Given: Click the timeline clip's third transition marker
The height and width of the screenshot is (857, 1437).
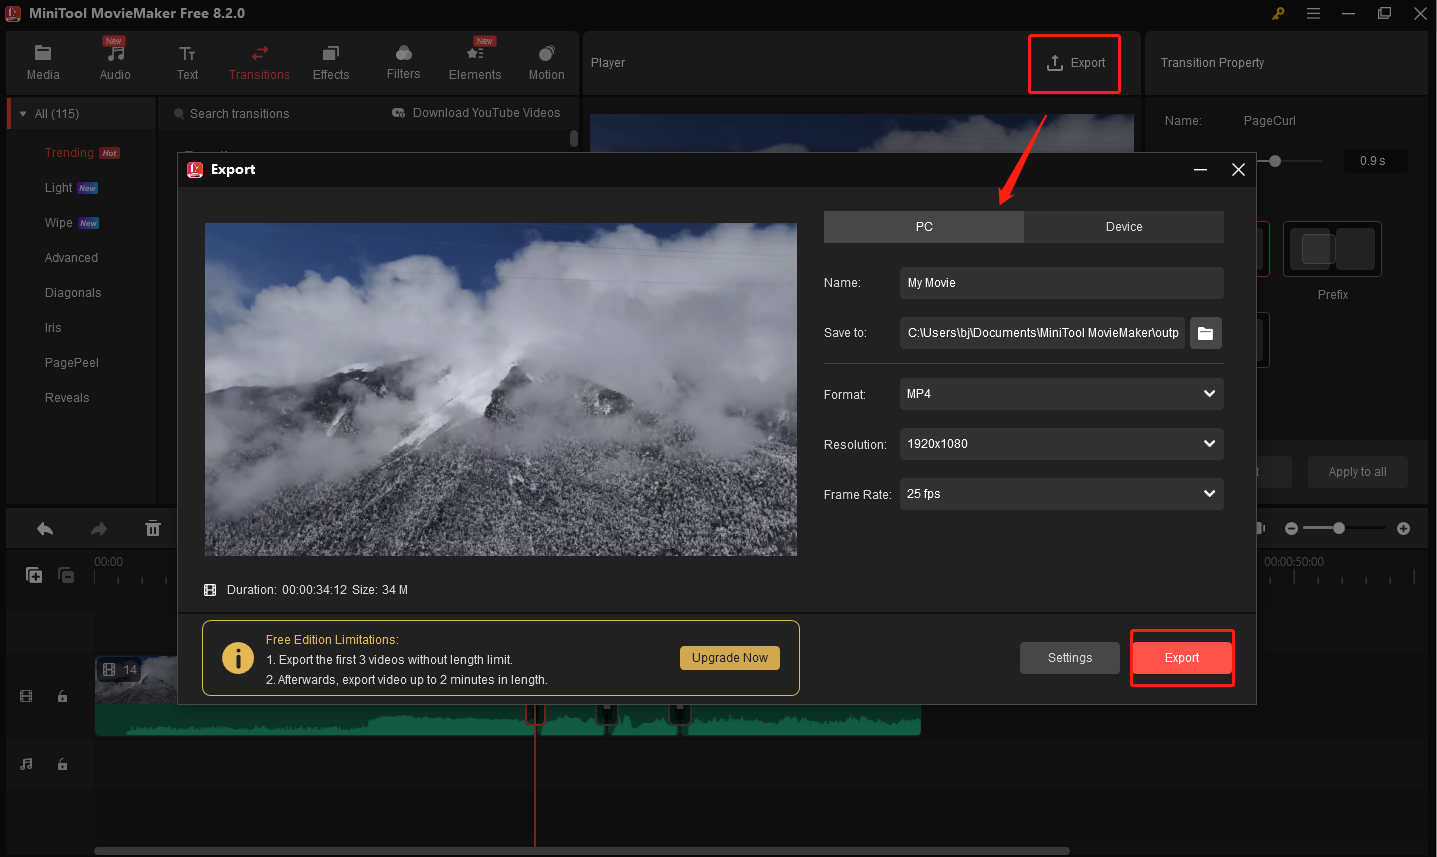Looking at the screenshot, I should click(x=680, y=714).
